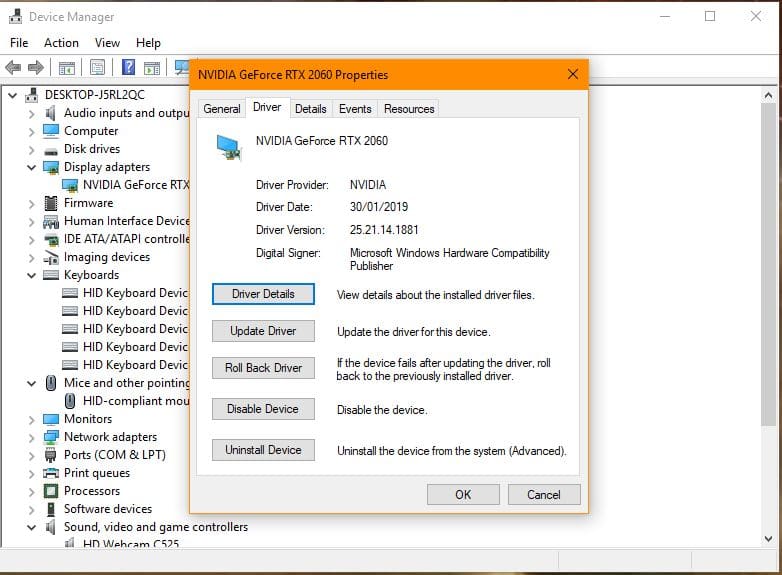Click the Disable Device button
Viewport: 782px width, 575px height.
[x=263, y=409]
